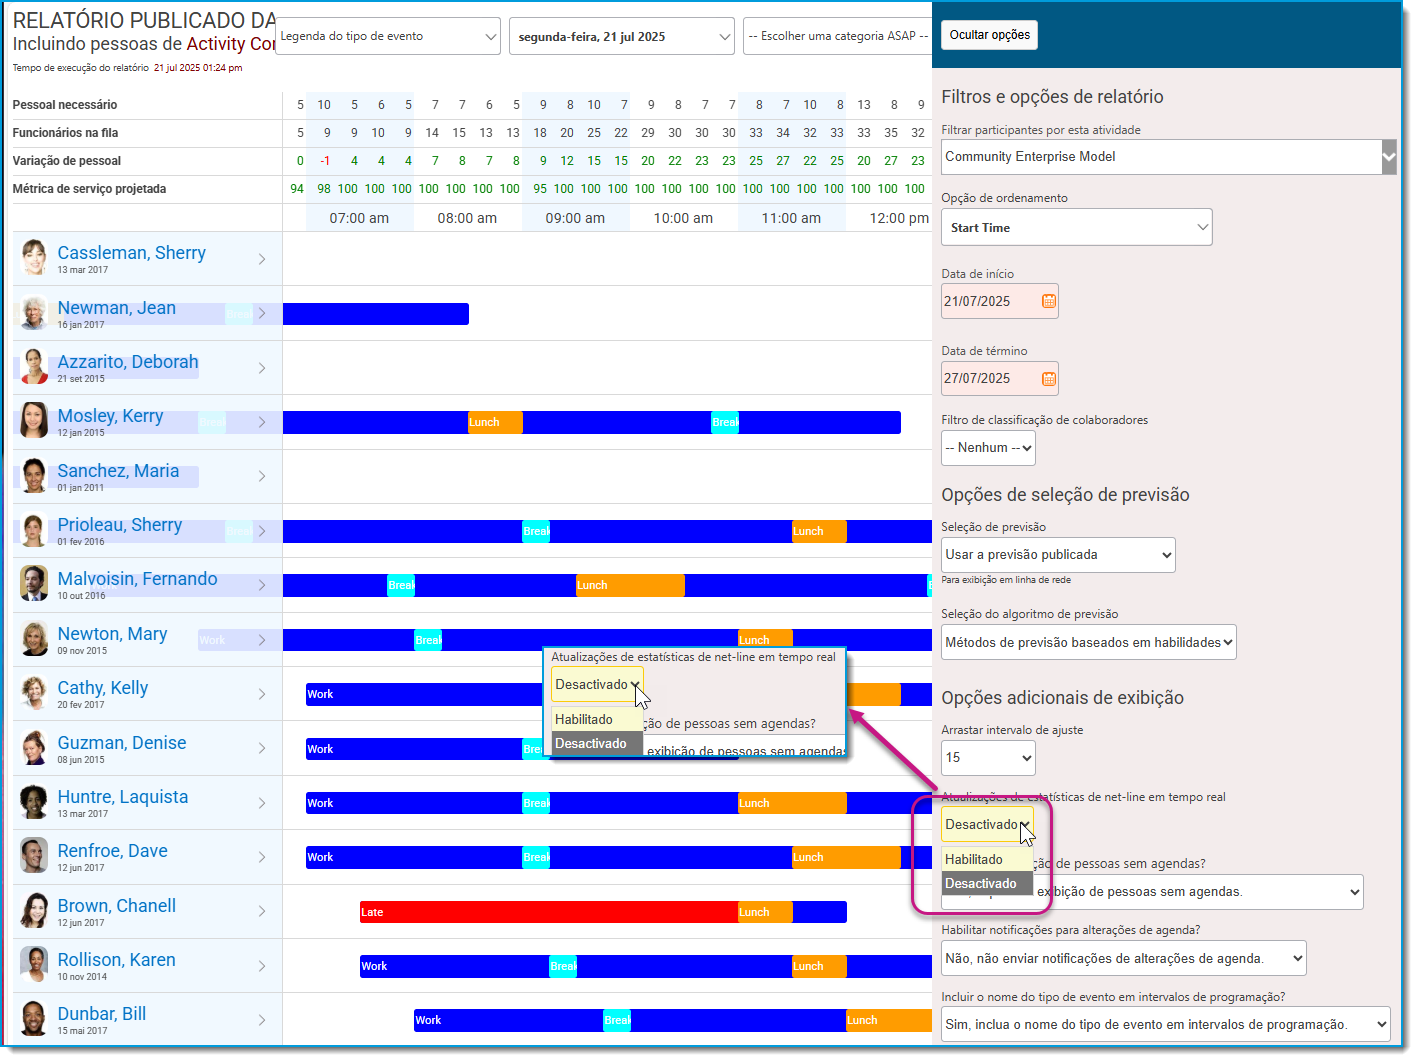Open Cassleman, Sherry employee link

tap(131, 253)
